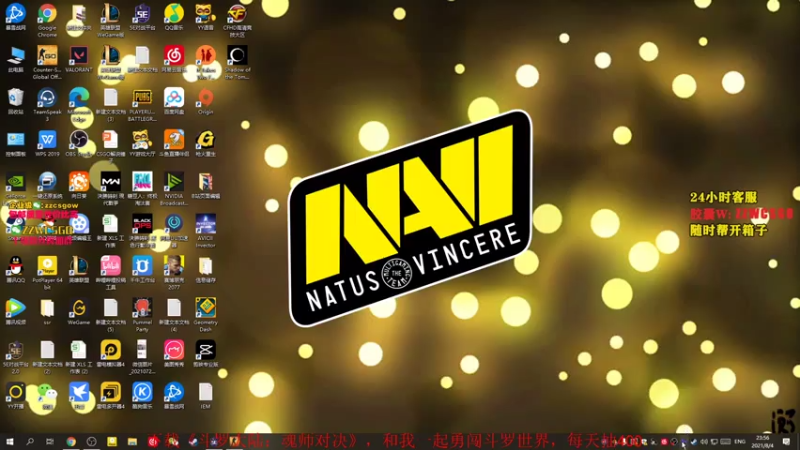
Task: Open the pink 哔哩哔哩投稿工具 shortcut
Action: pyautogui.click(x=110, y=273)
